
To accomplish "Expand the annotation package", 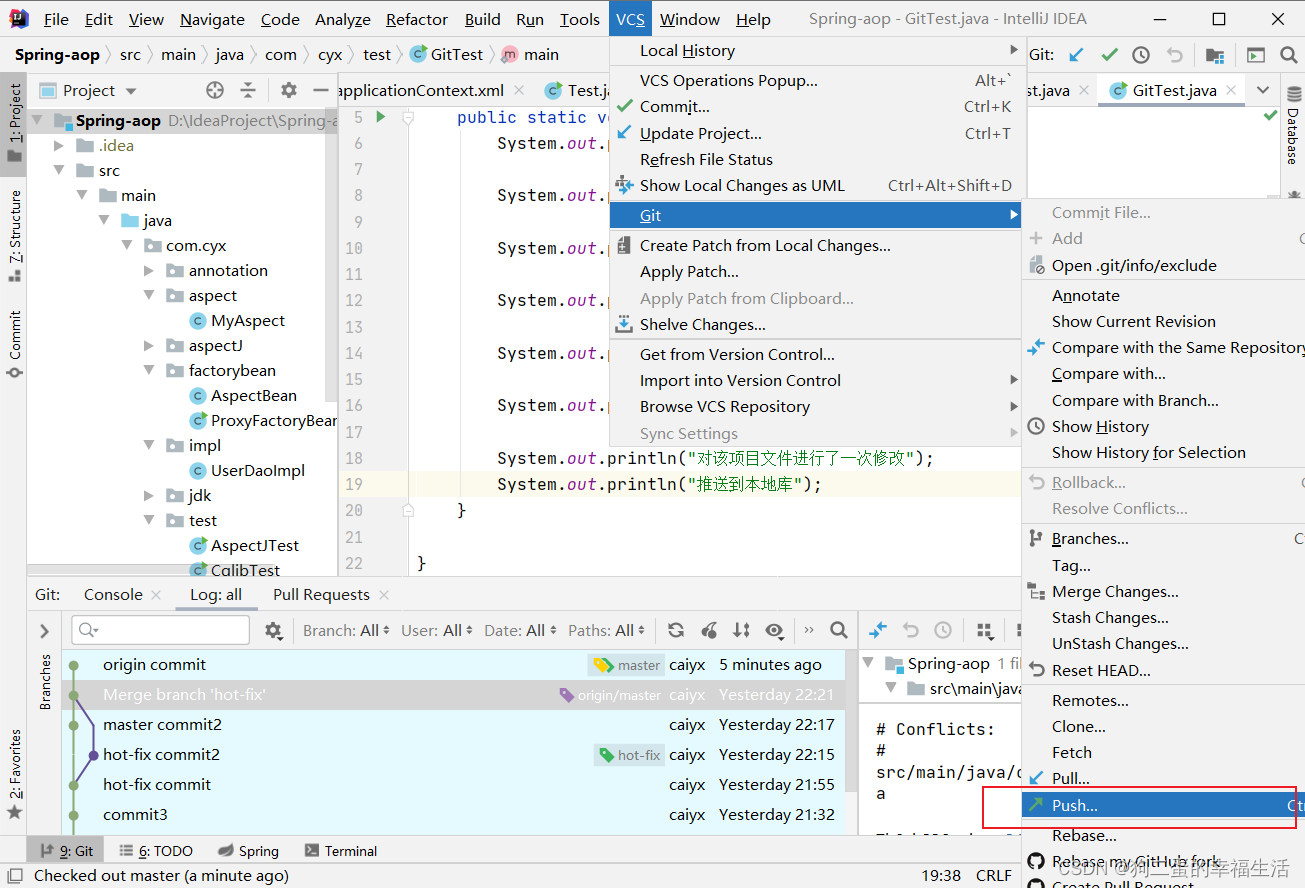I will pos(149,271).
